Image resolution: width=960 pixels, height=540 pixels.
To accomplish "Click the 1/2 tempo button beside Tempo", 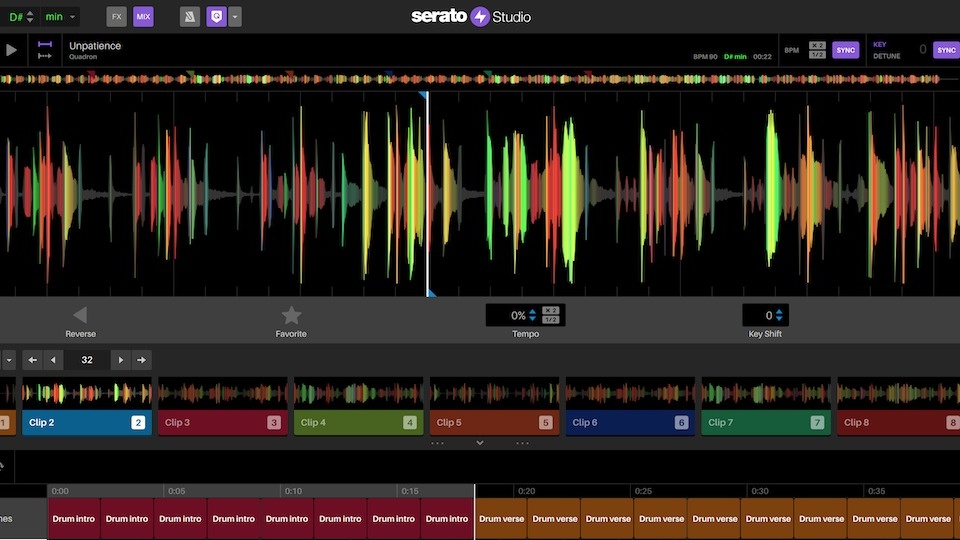I will coord(550,320).
